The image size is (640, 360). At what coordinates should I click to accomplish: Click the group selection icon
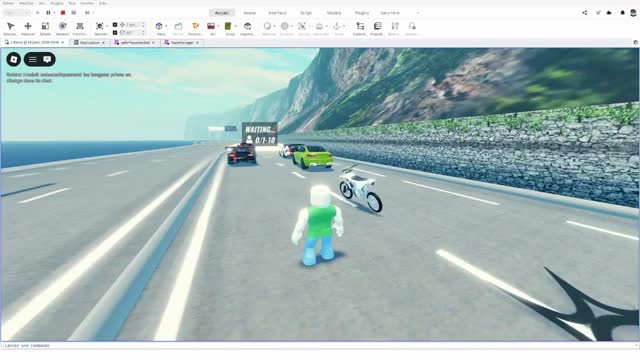(x=302, y=26)
